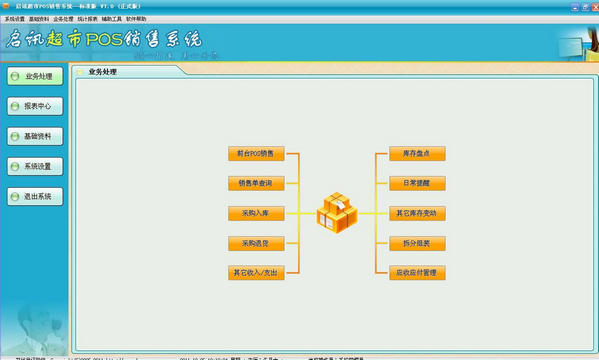This screenshot has height=360, width=599.
Task: Select 业务处理 in the left sidebar
Action: pyautogui.click(x=35, y=76)
